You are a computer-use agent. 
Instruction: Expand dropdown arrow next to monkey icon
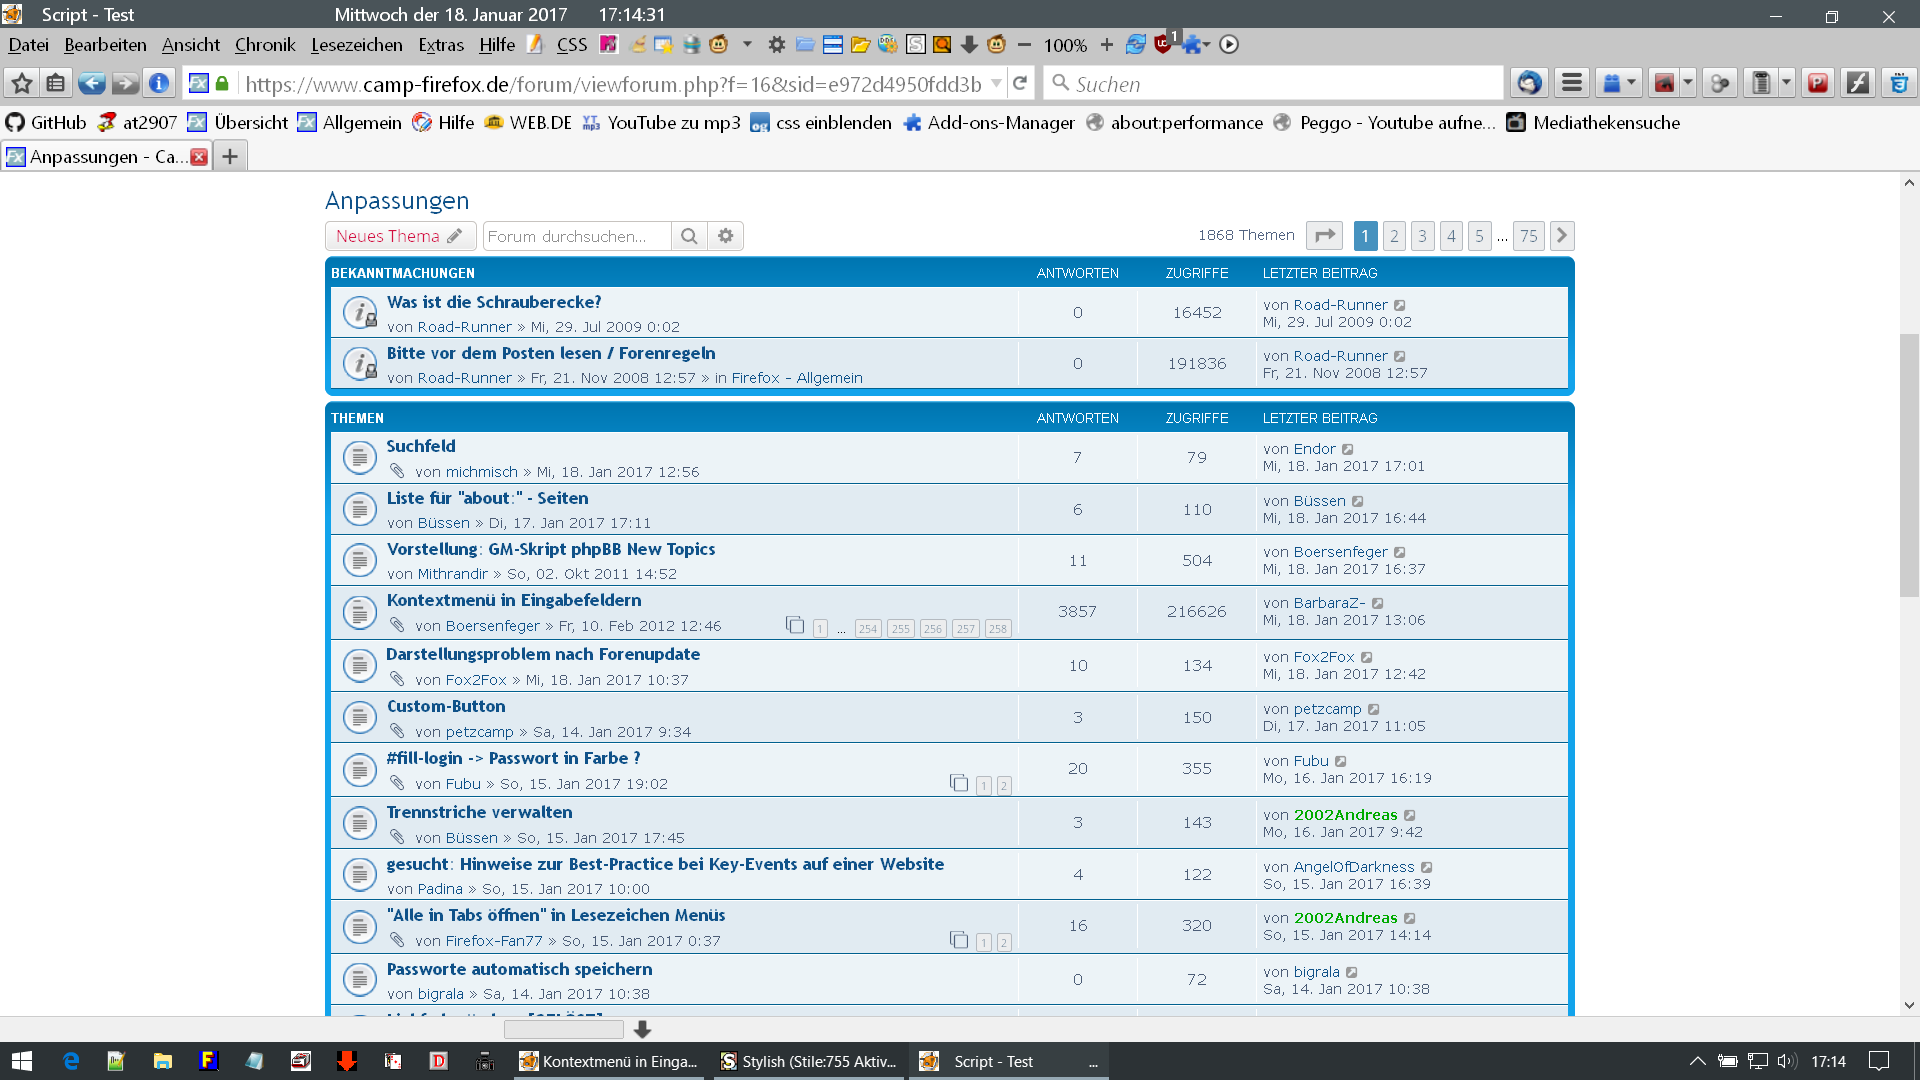click(747, 45)
